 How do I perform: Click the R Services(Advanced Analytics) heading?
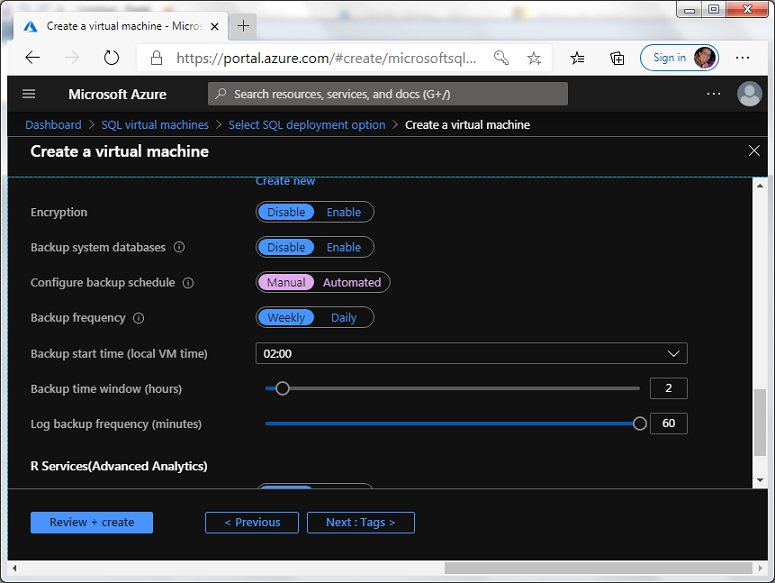point(119,466)
